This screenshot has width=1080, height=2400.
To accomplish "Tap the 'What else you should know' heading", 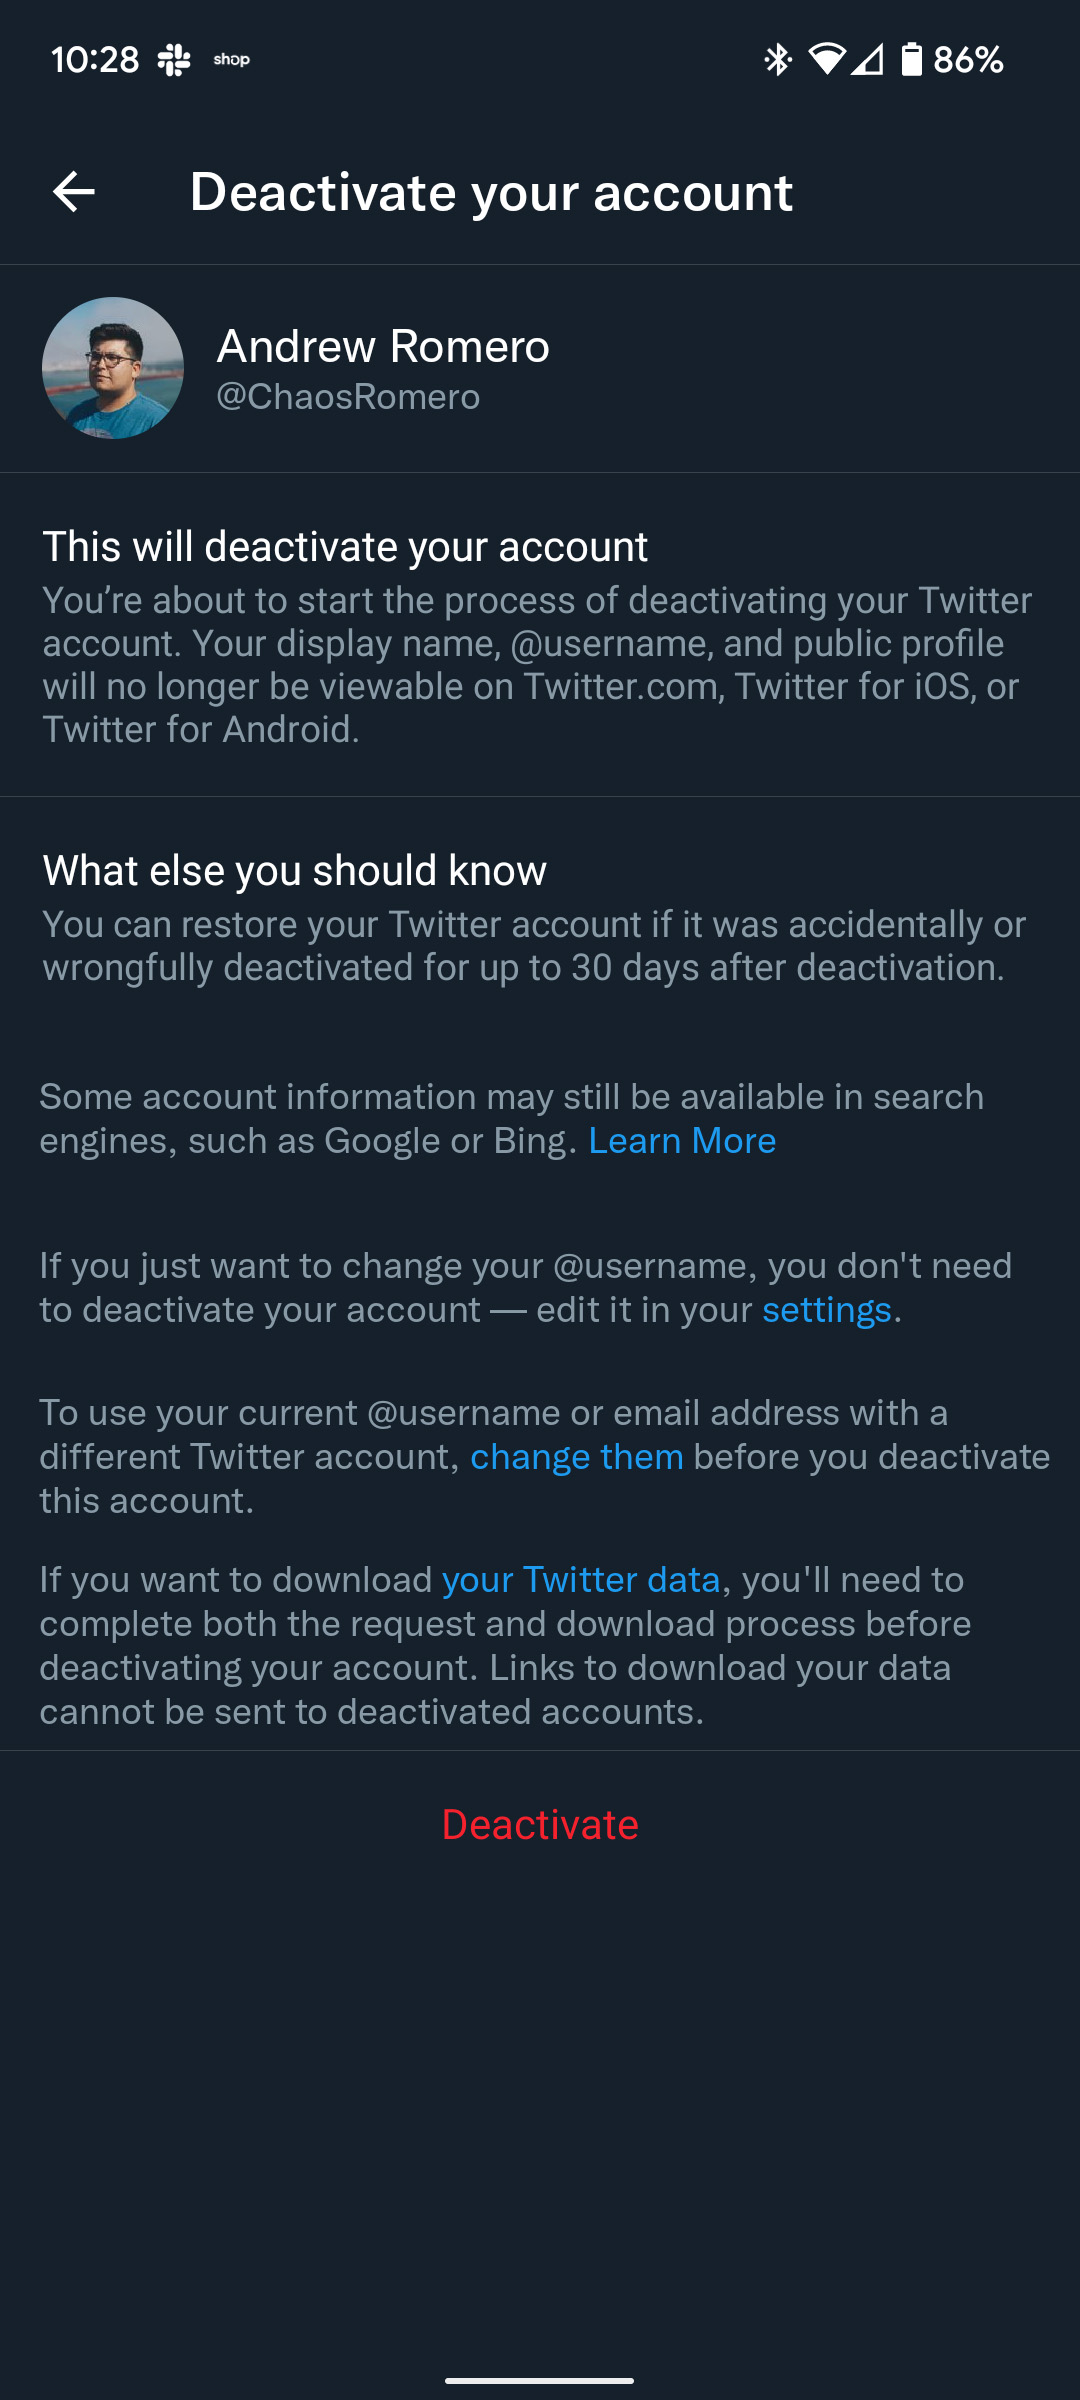I will tap(295, 871).
